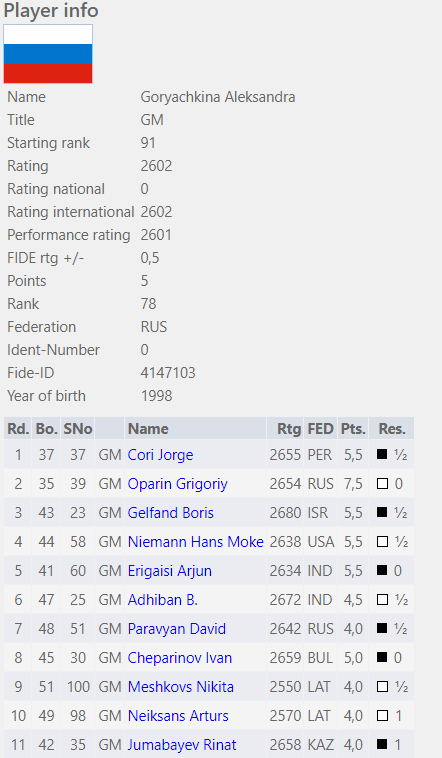Click the Name column header
This screenshot has height=758, width=442.
(148, 429)
